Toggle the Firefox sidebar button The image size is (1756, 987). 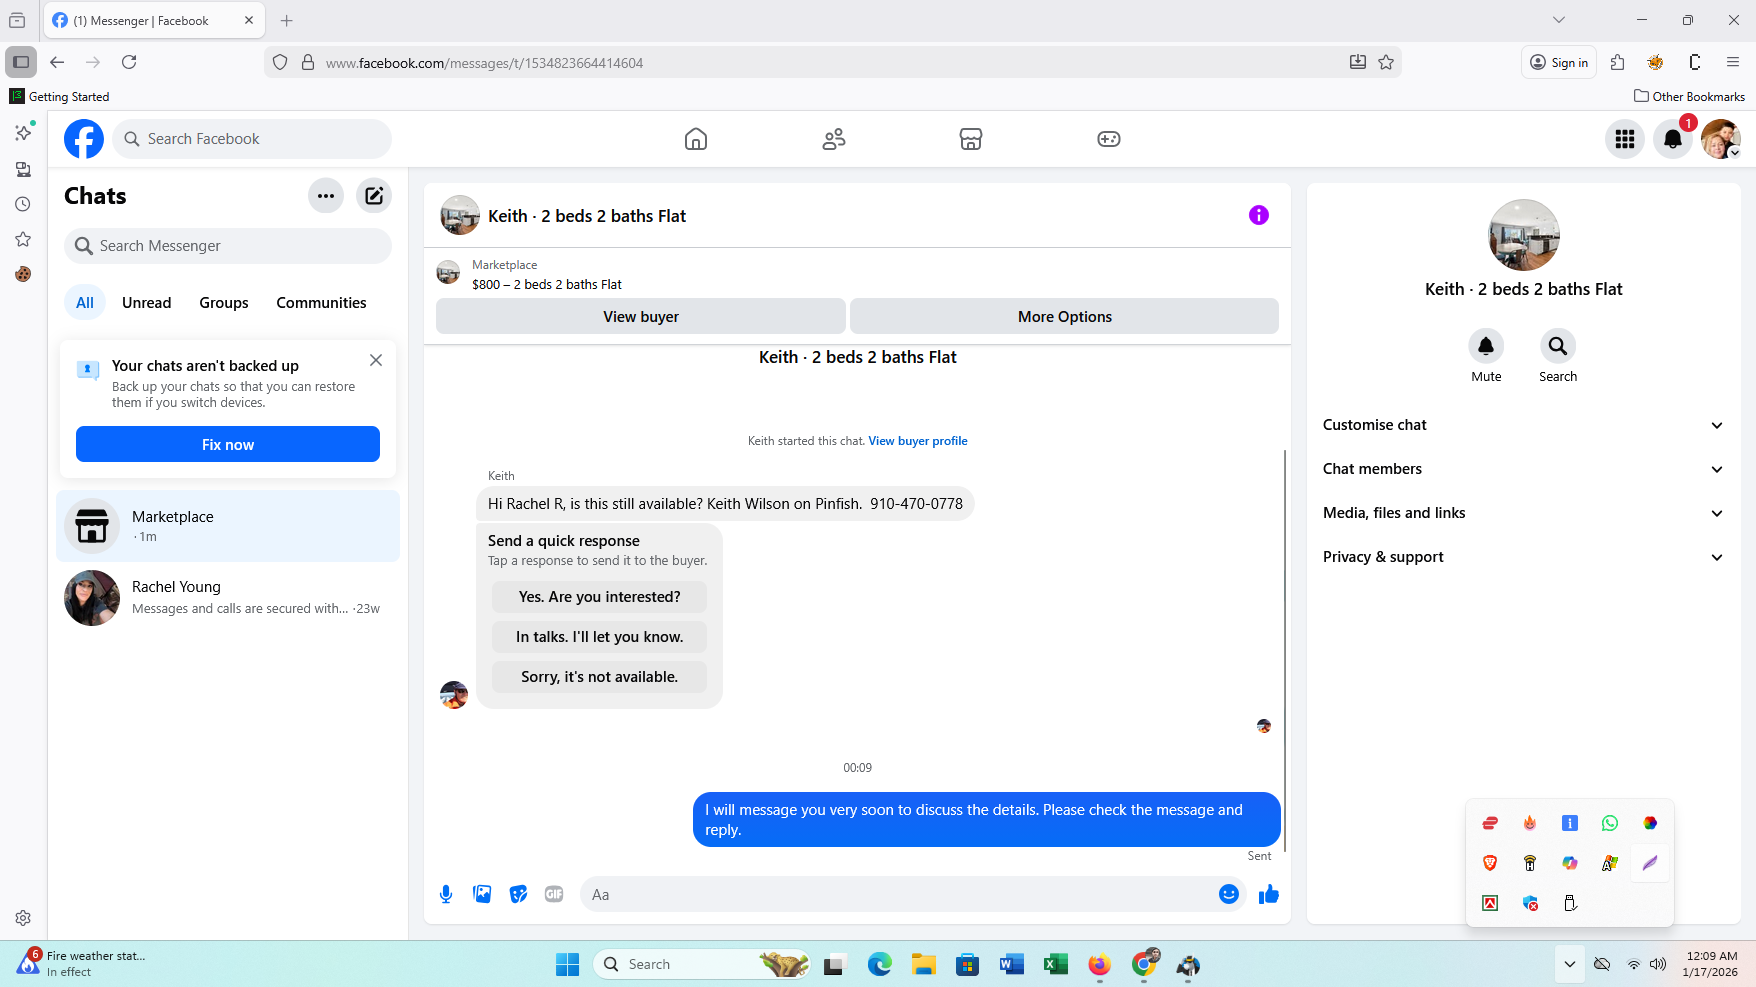tap(21, 62)
